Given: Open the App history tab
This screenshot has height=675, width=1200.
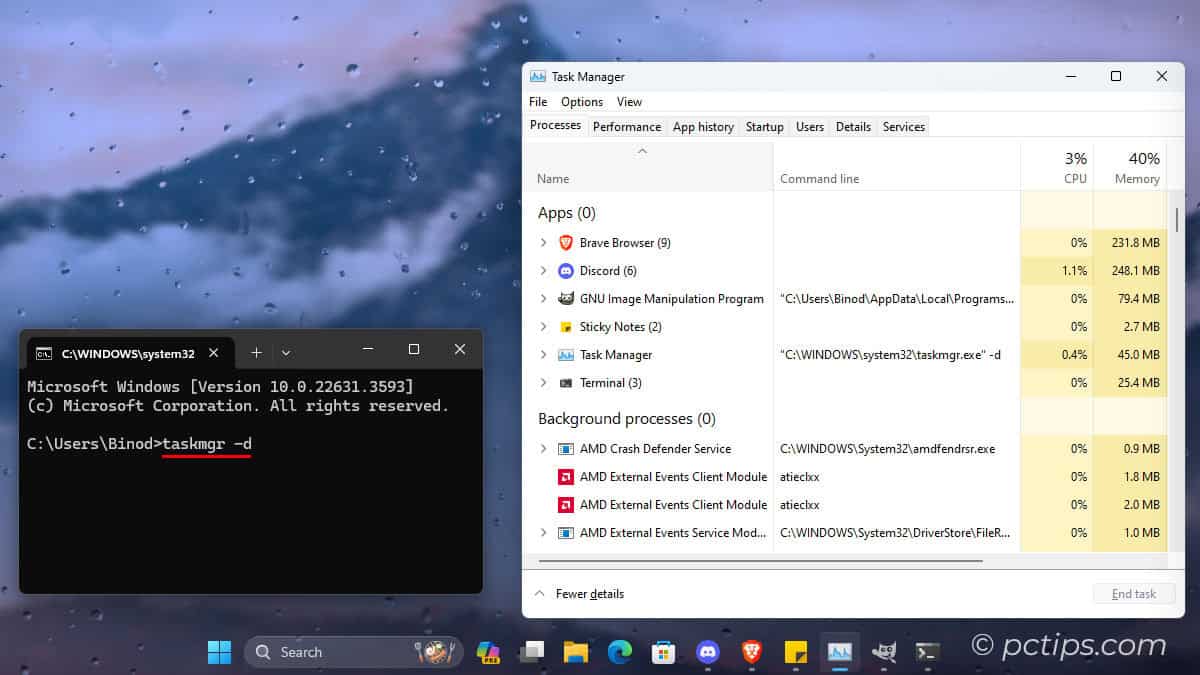Looking at the screenshot, I should 703,126.
